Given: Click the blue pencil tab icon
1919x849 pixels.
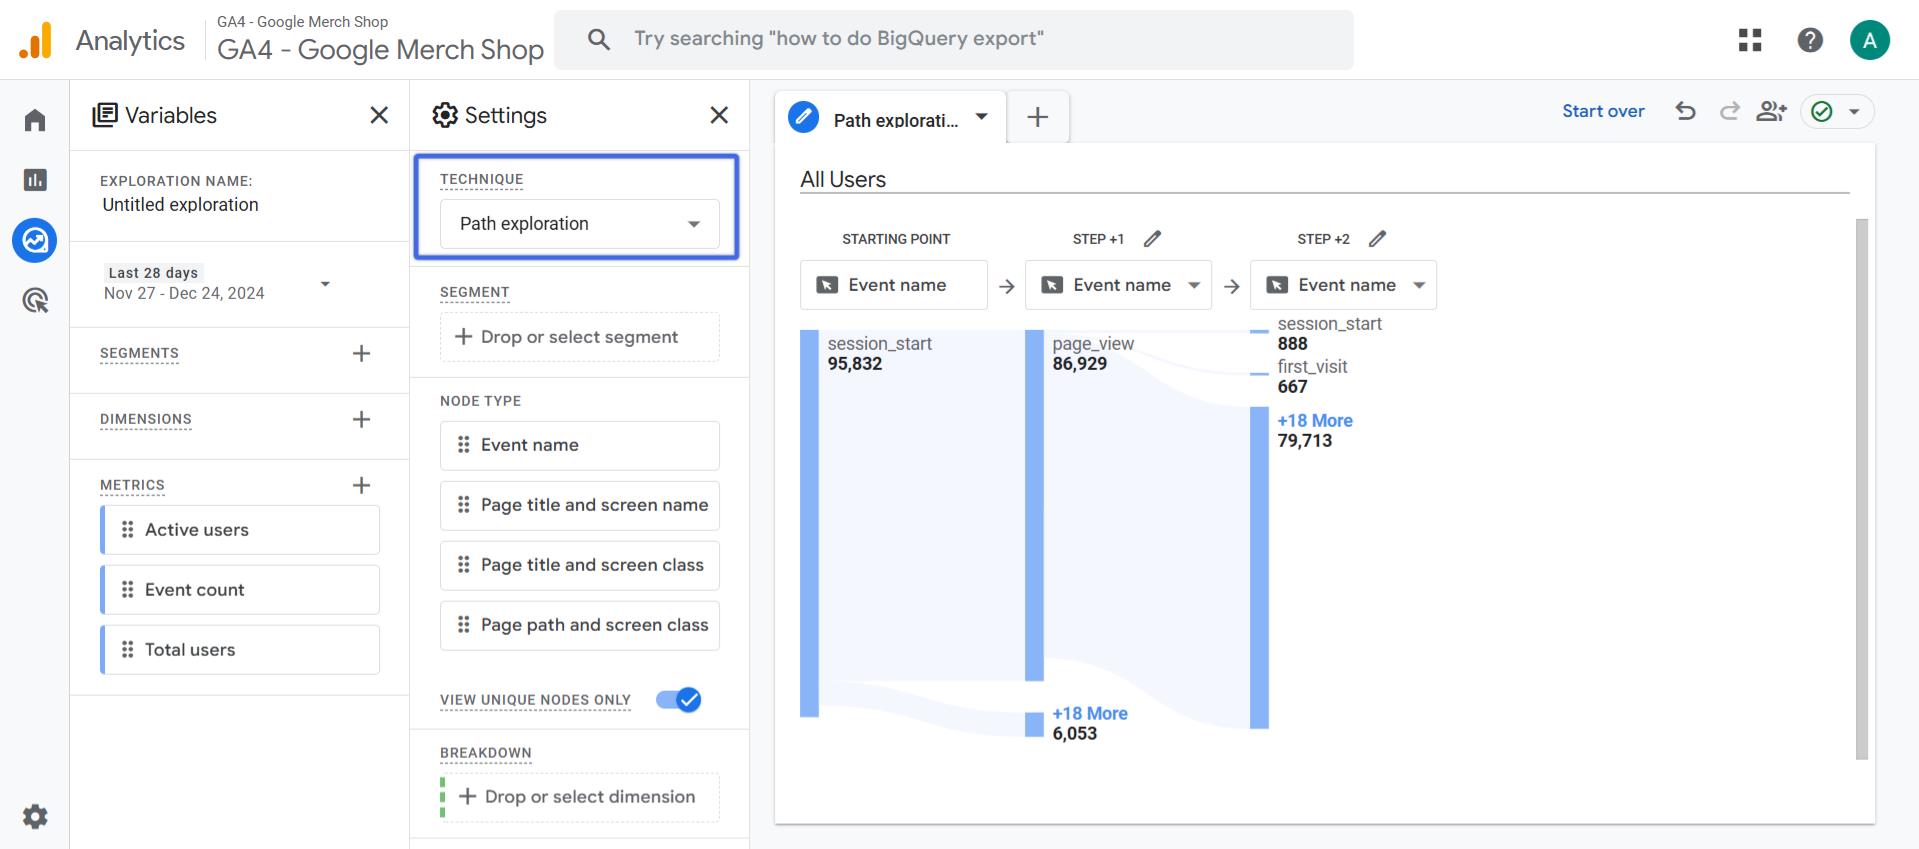Looking at the screenshot, I should click(x=804, y=117).
